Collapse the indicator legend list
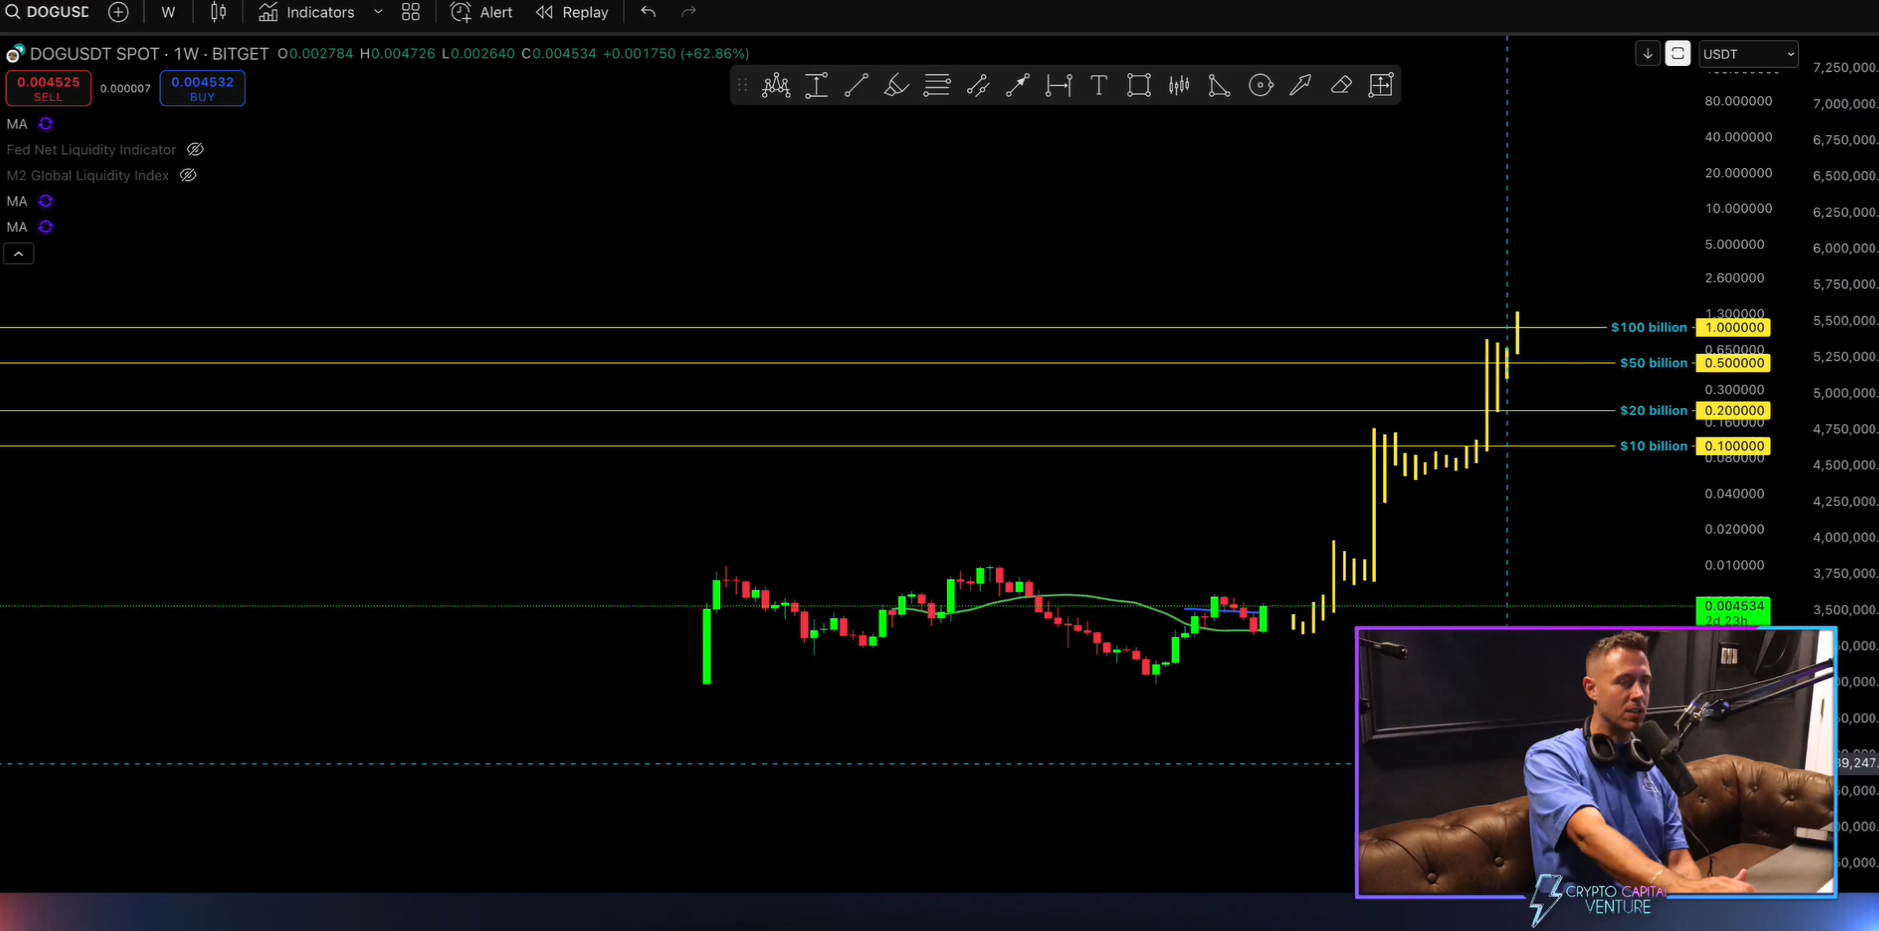 pos(18,254)
